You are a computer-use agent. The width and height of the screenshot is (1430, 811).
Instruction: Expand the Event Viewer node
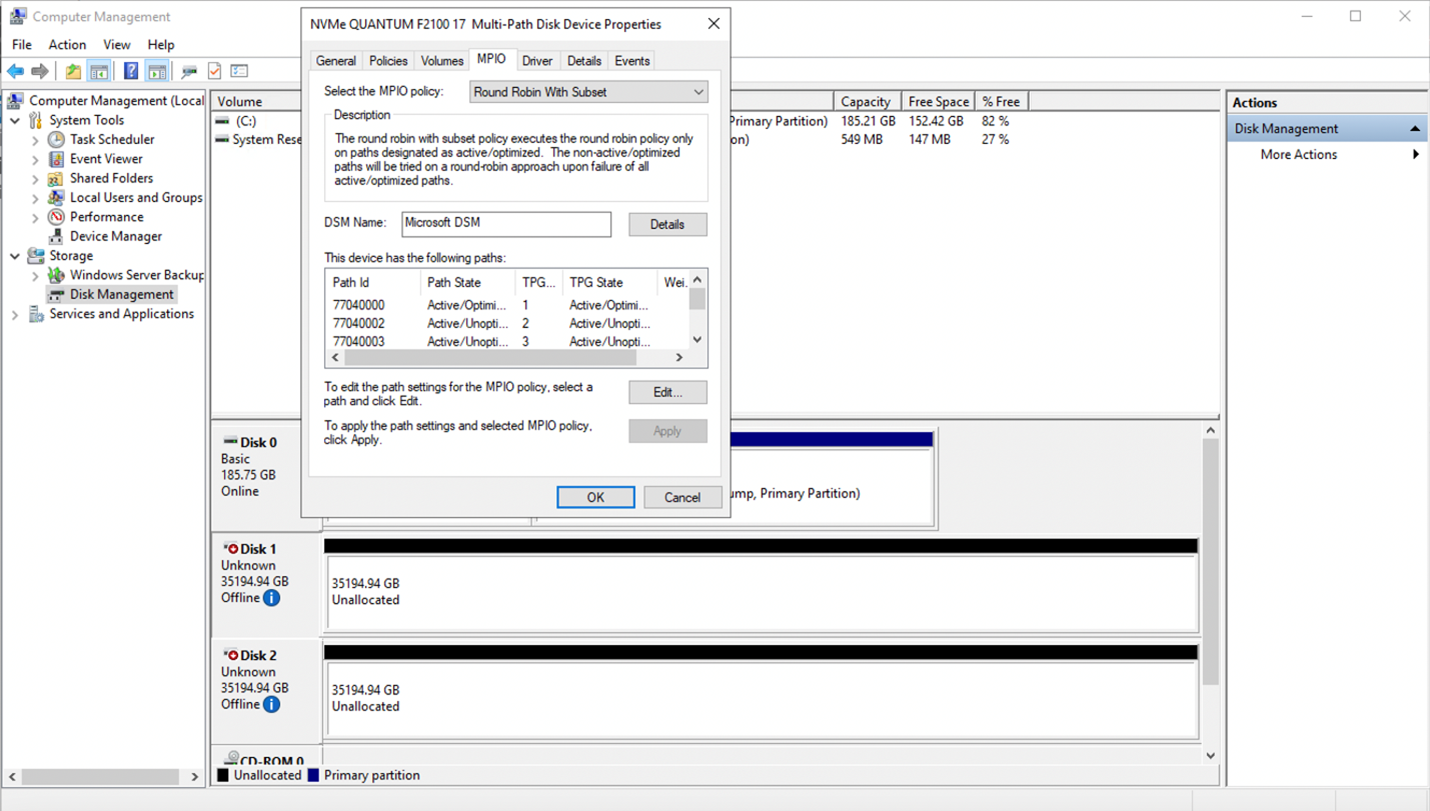(x=36, y=159)
